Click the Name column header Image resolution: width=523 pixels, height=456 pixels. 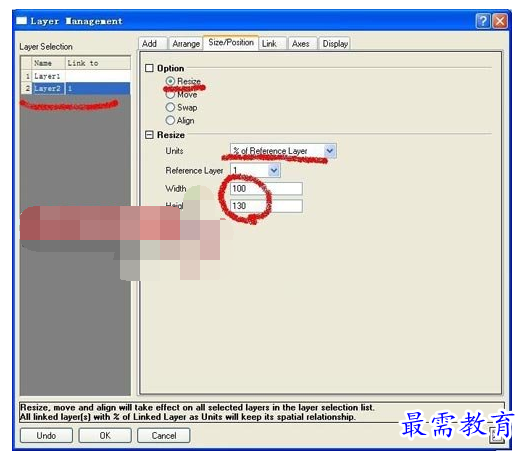48,63
